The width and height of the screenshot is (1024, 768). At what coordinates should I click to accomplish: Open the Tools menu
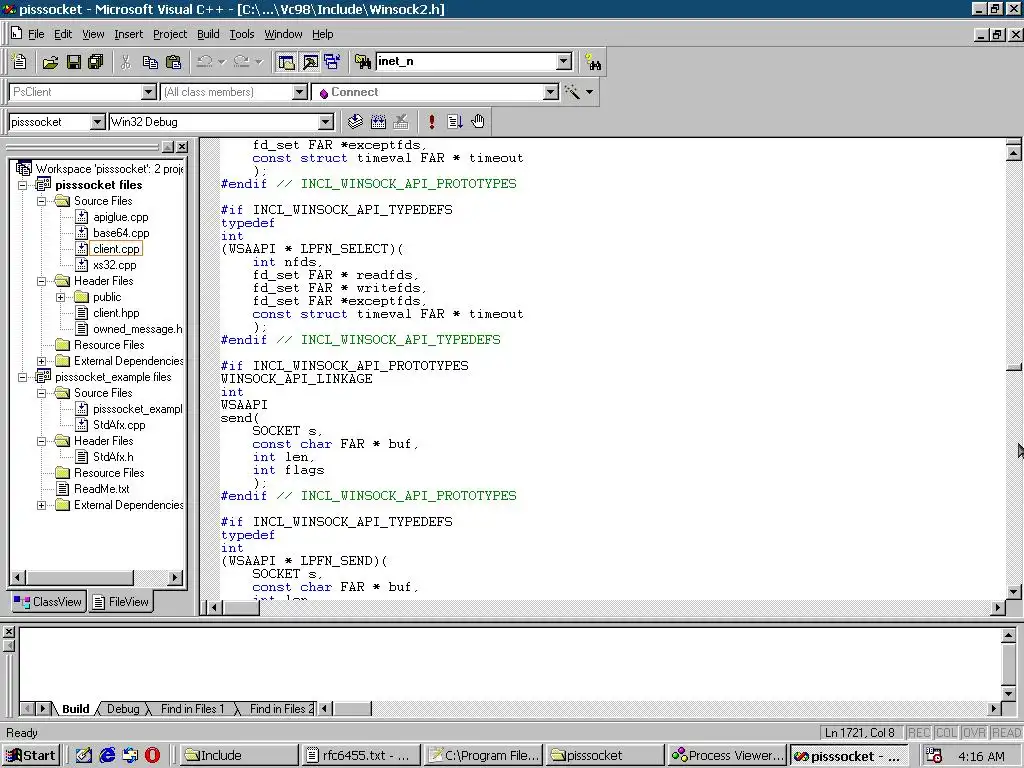point(242,34)
